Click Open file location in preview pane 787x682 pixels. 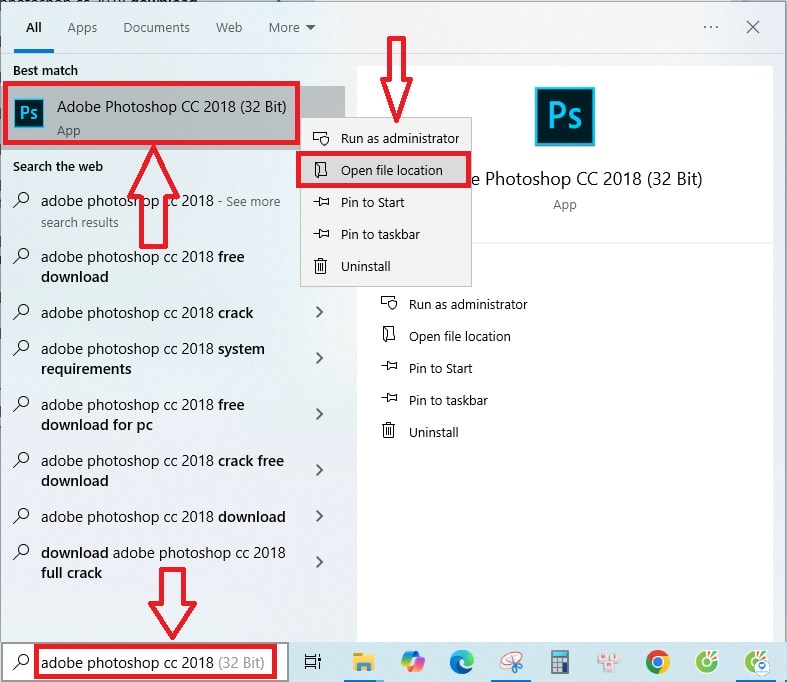click(459, 337)
